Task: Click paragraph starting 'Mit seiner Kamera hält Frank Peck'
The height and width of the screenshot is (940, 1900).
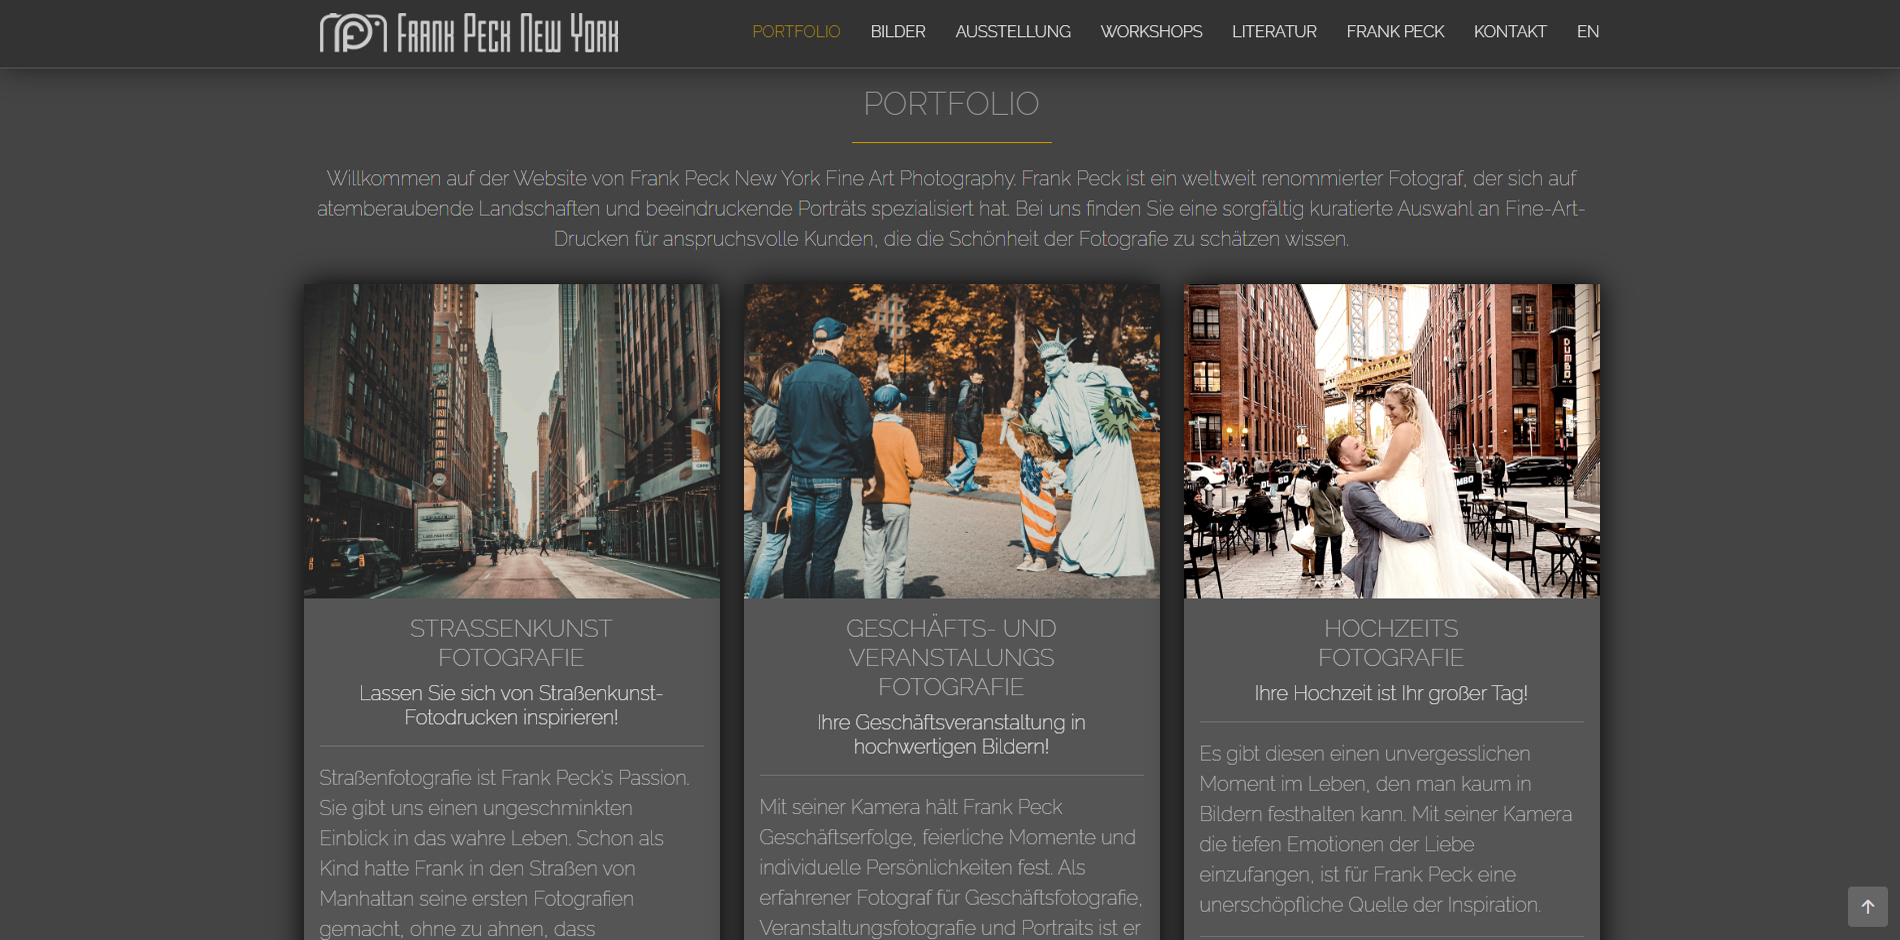Action: 951,867
